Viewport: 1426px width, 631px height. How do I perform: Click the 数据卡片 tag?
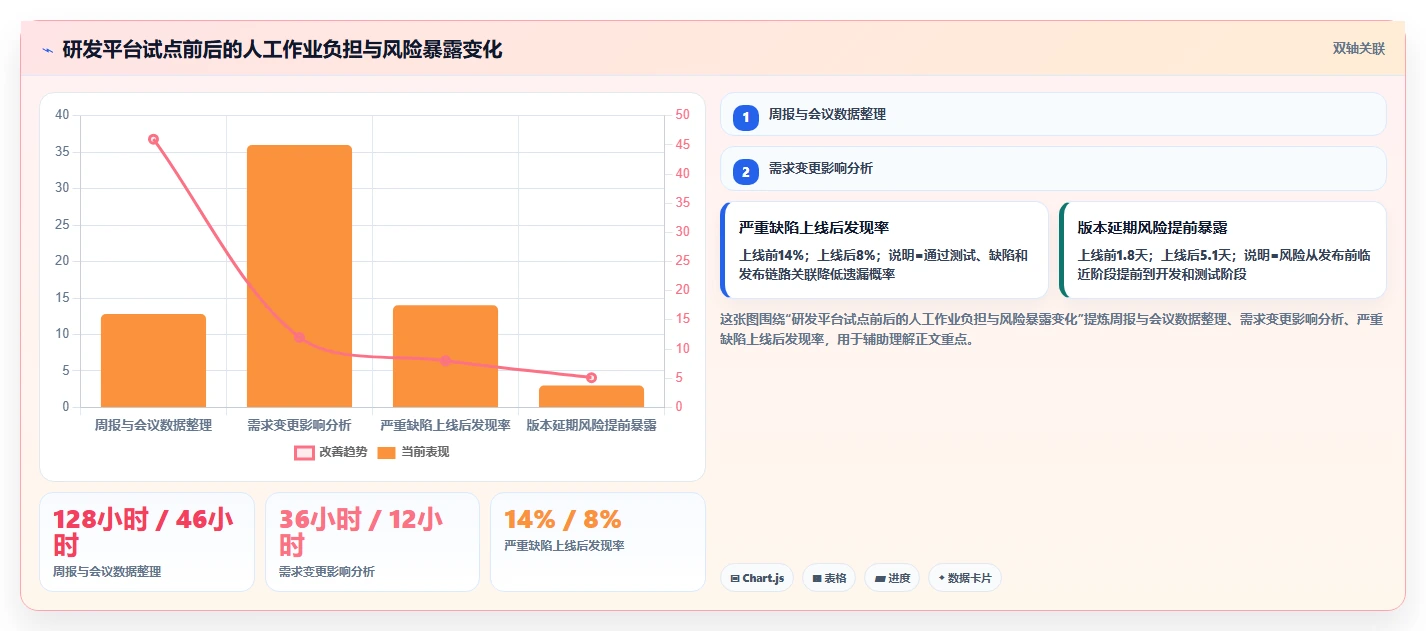tap(965, 578)
